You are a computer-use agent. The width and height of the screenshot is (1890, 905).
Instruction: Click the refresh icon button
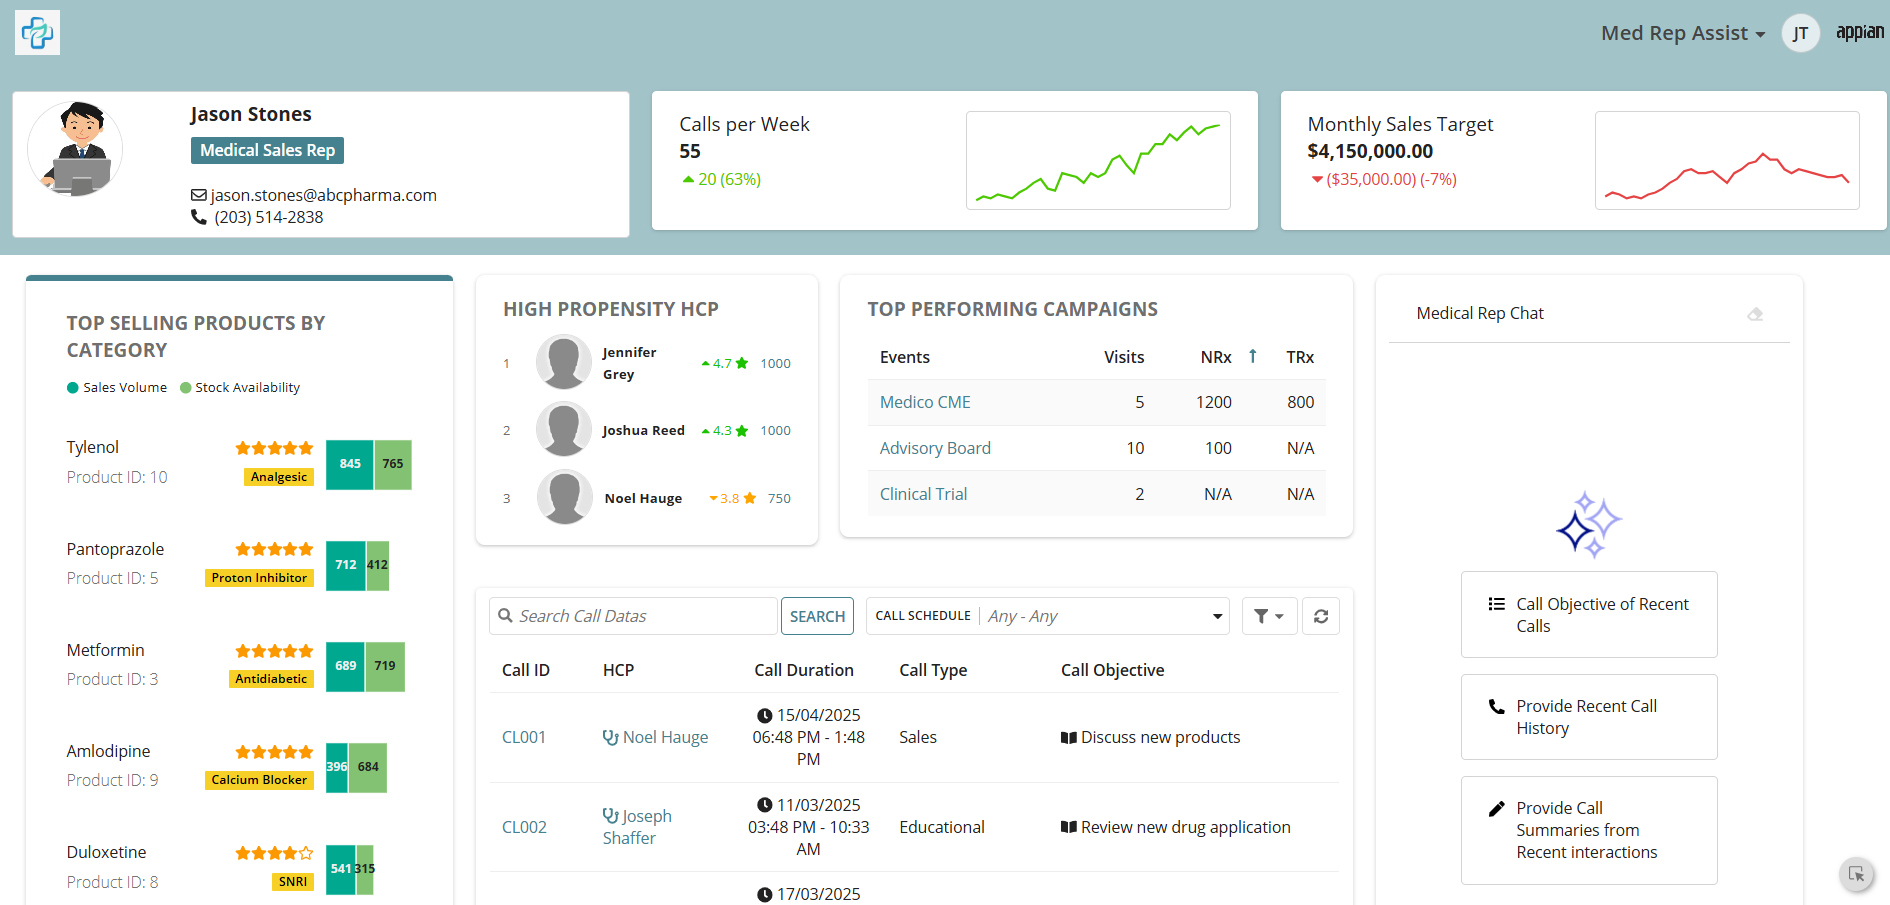click(1320, 616)
